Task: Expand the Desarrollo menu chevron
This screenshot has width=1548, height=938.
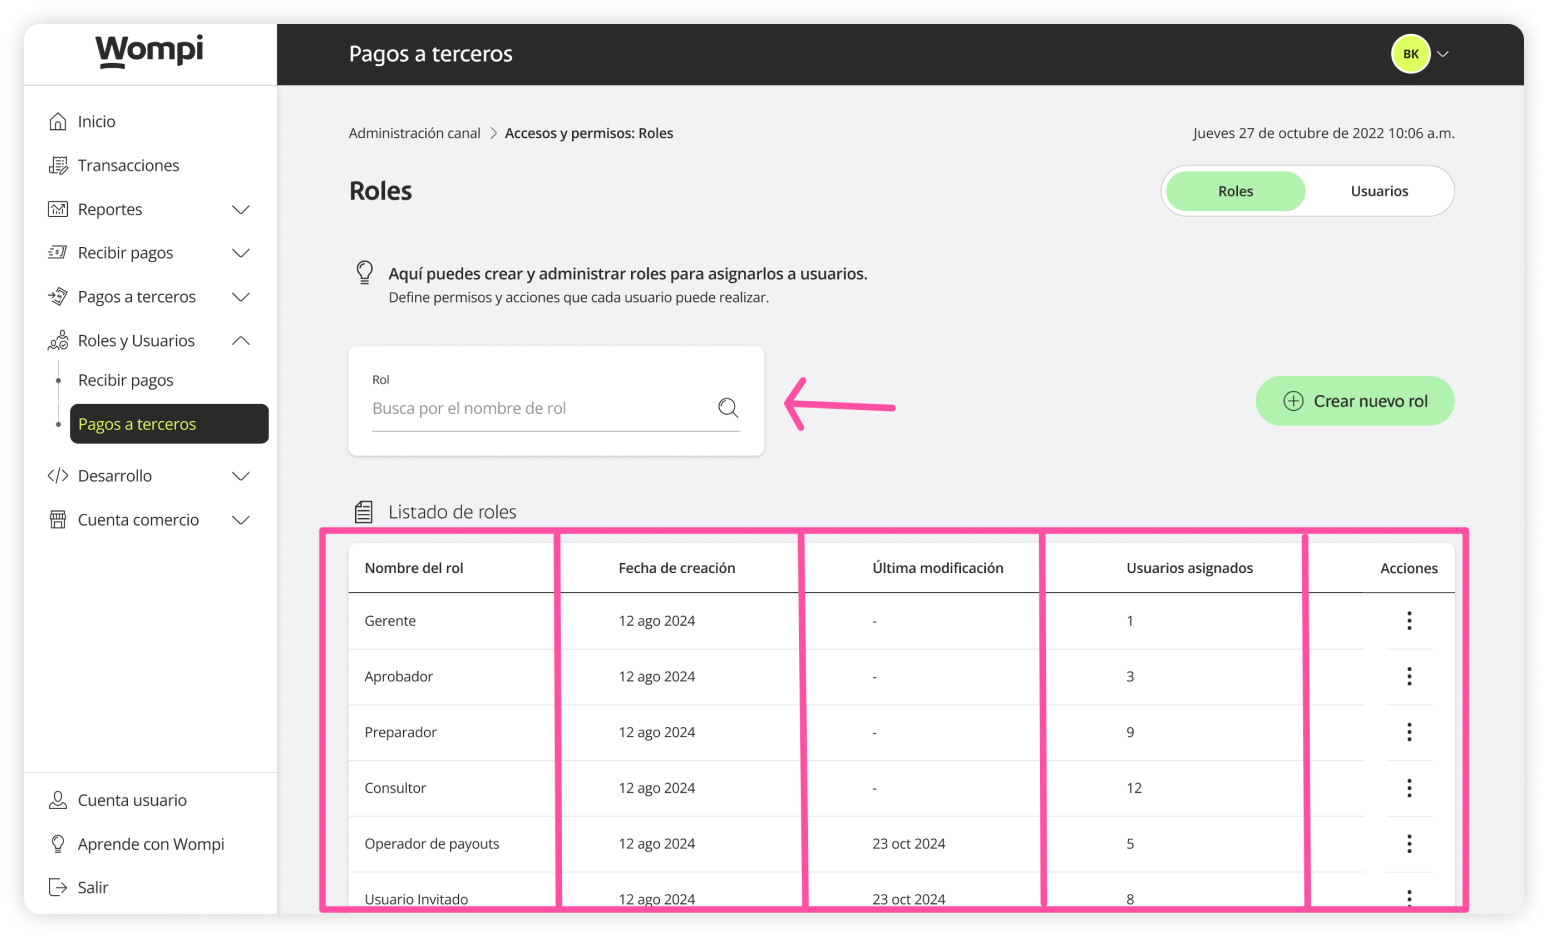Action: tap(241, 475)
